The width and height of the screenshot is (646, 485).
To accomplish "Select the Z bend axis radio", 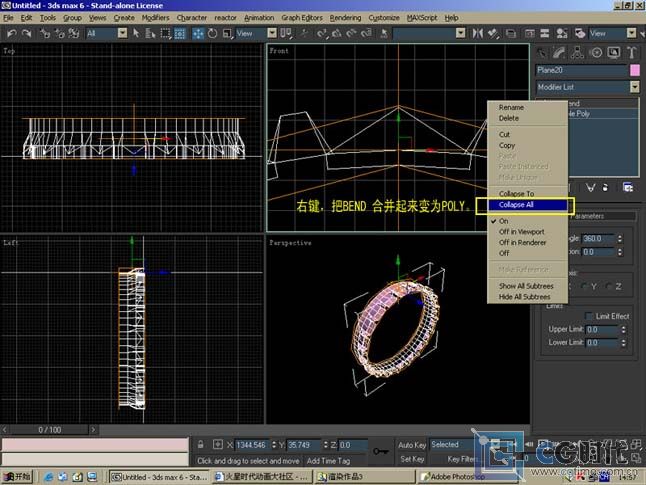I will pos(609,286).
